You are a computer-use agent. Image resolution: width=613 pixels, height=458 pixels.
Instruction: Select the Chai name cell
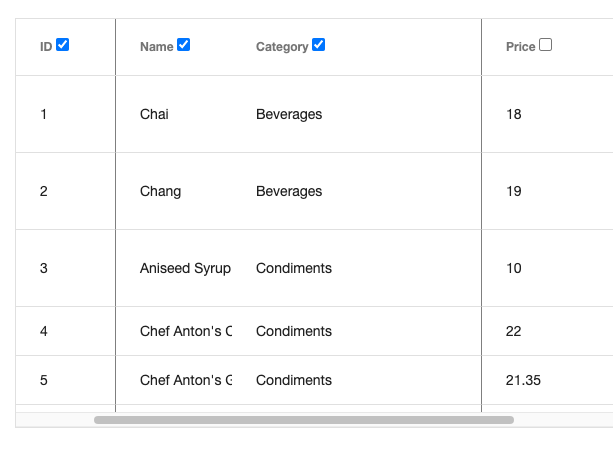[155, 114]
